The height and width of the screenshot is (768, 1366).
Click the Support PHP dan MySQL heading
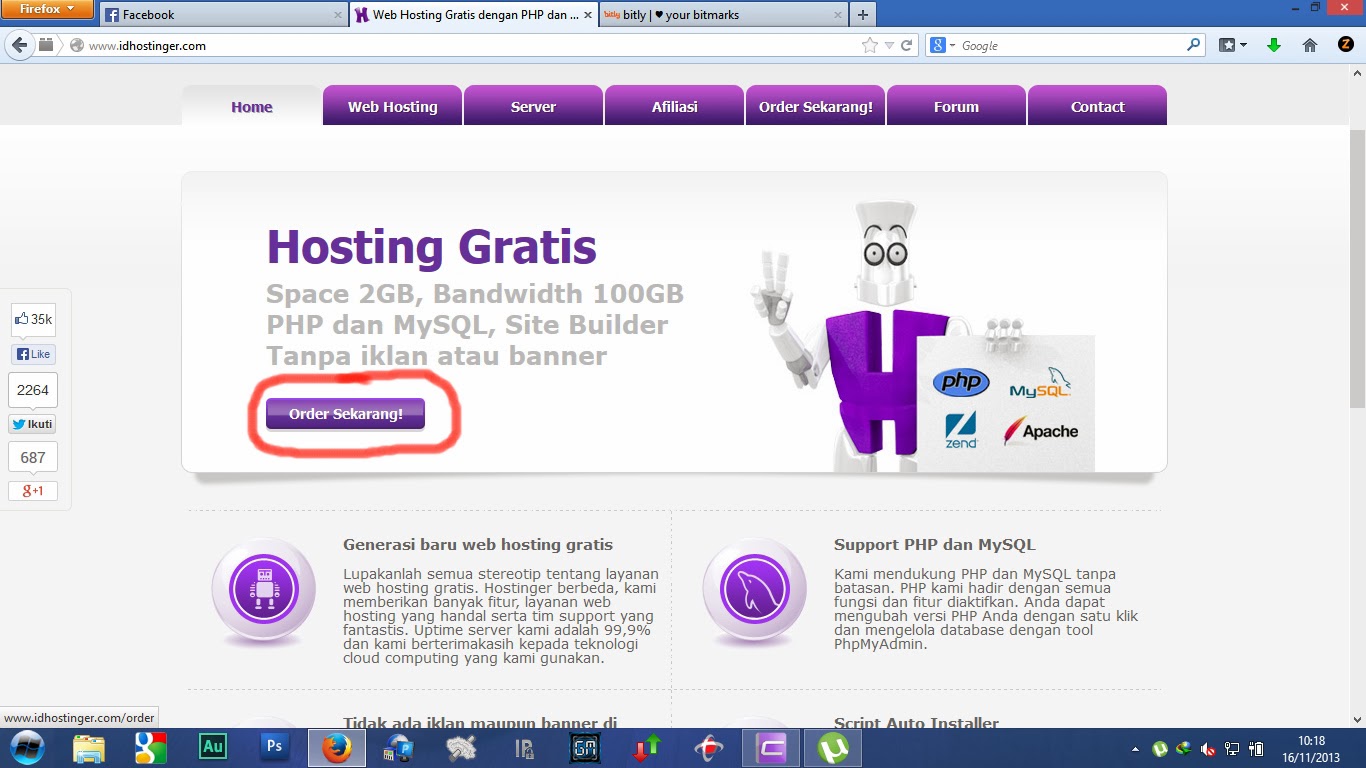click(x=935, y=545)
